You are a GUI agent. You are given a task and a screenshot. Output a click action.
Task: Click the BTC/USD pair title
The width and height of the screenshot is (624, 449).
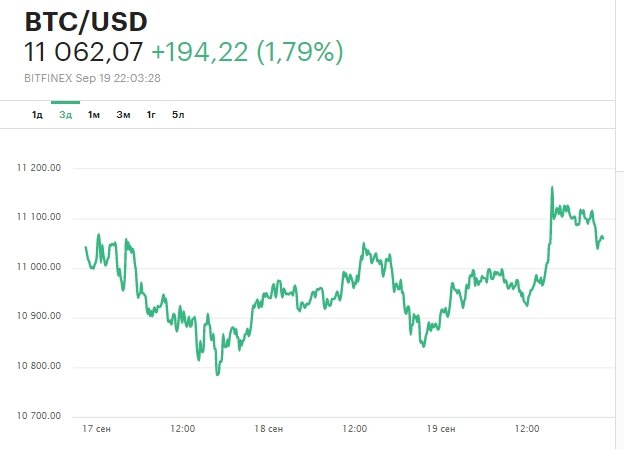click(87, 23)
